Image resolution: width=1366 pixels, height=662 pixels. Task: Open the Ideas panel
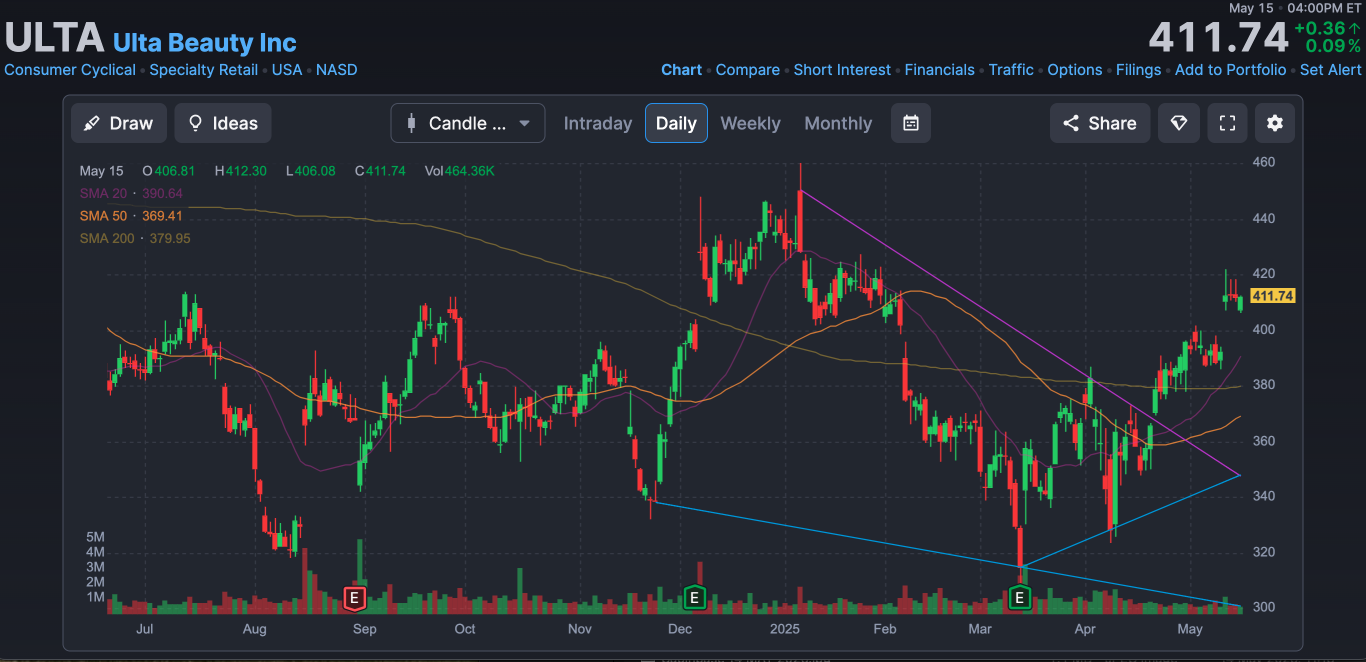(223, 123)
